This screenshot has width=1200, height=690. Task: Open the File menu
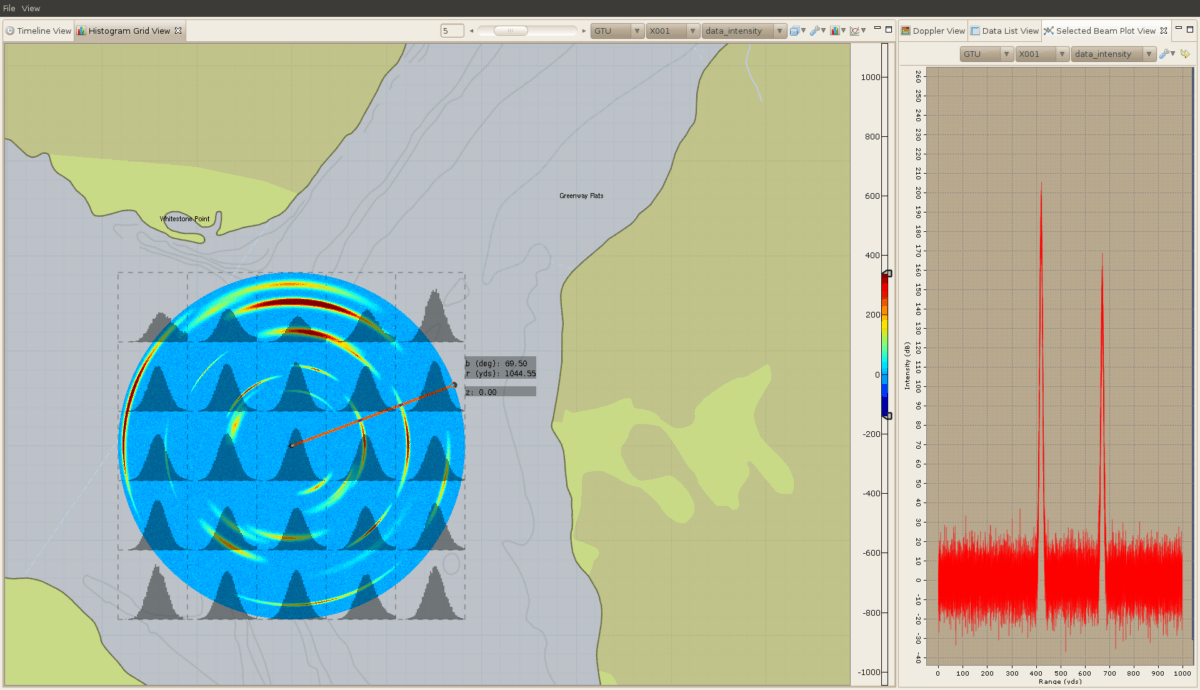click(x=9, y=8)
